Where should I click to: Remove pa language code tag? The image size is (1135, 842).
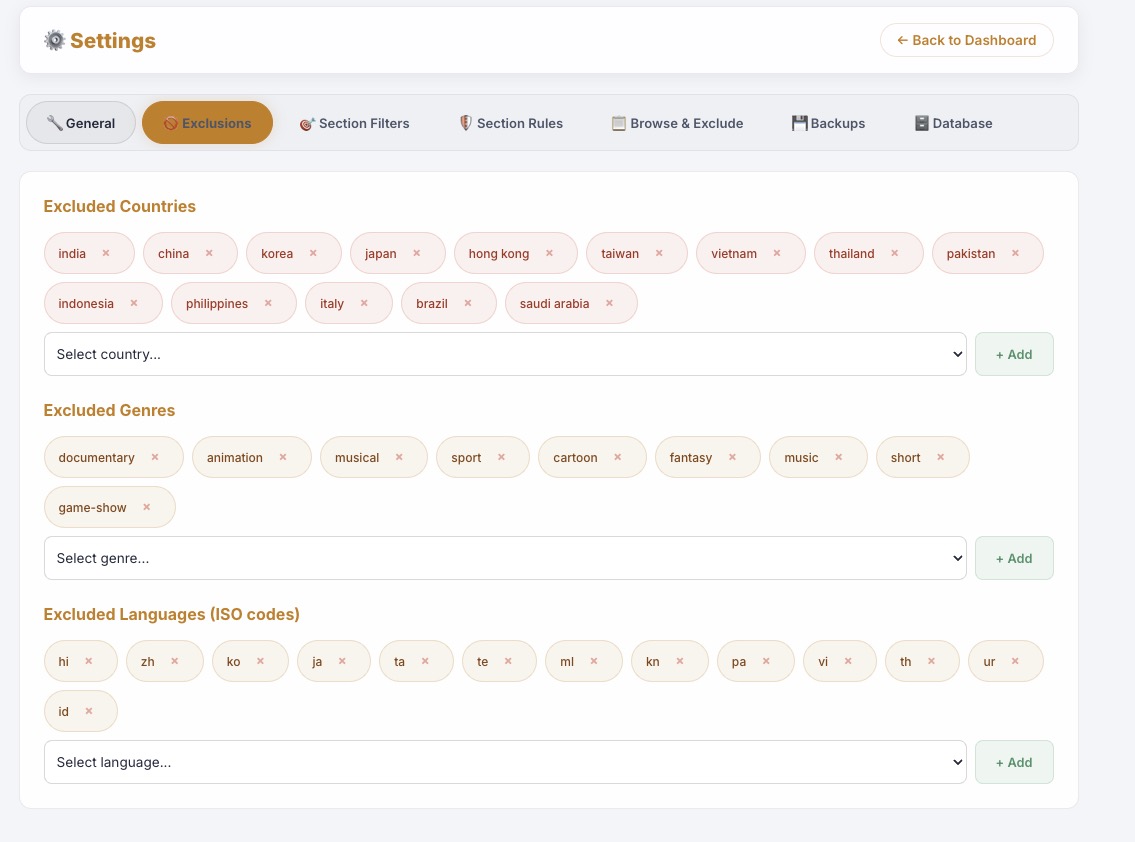pyautogui.click(x=767, y=662)
